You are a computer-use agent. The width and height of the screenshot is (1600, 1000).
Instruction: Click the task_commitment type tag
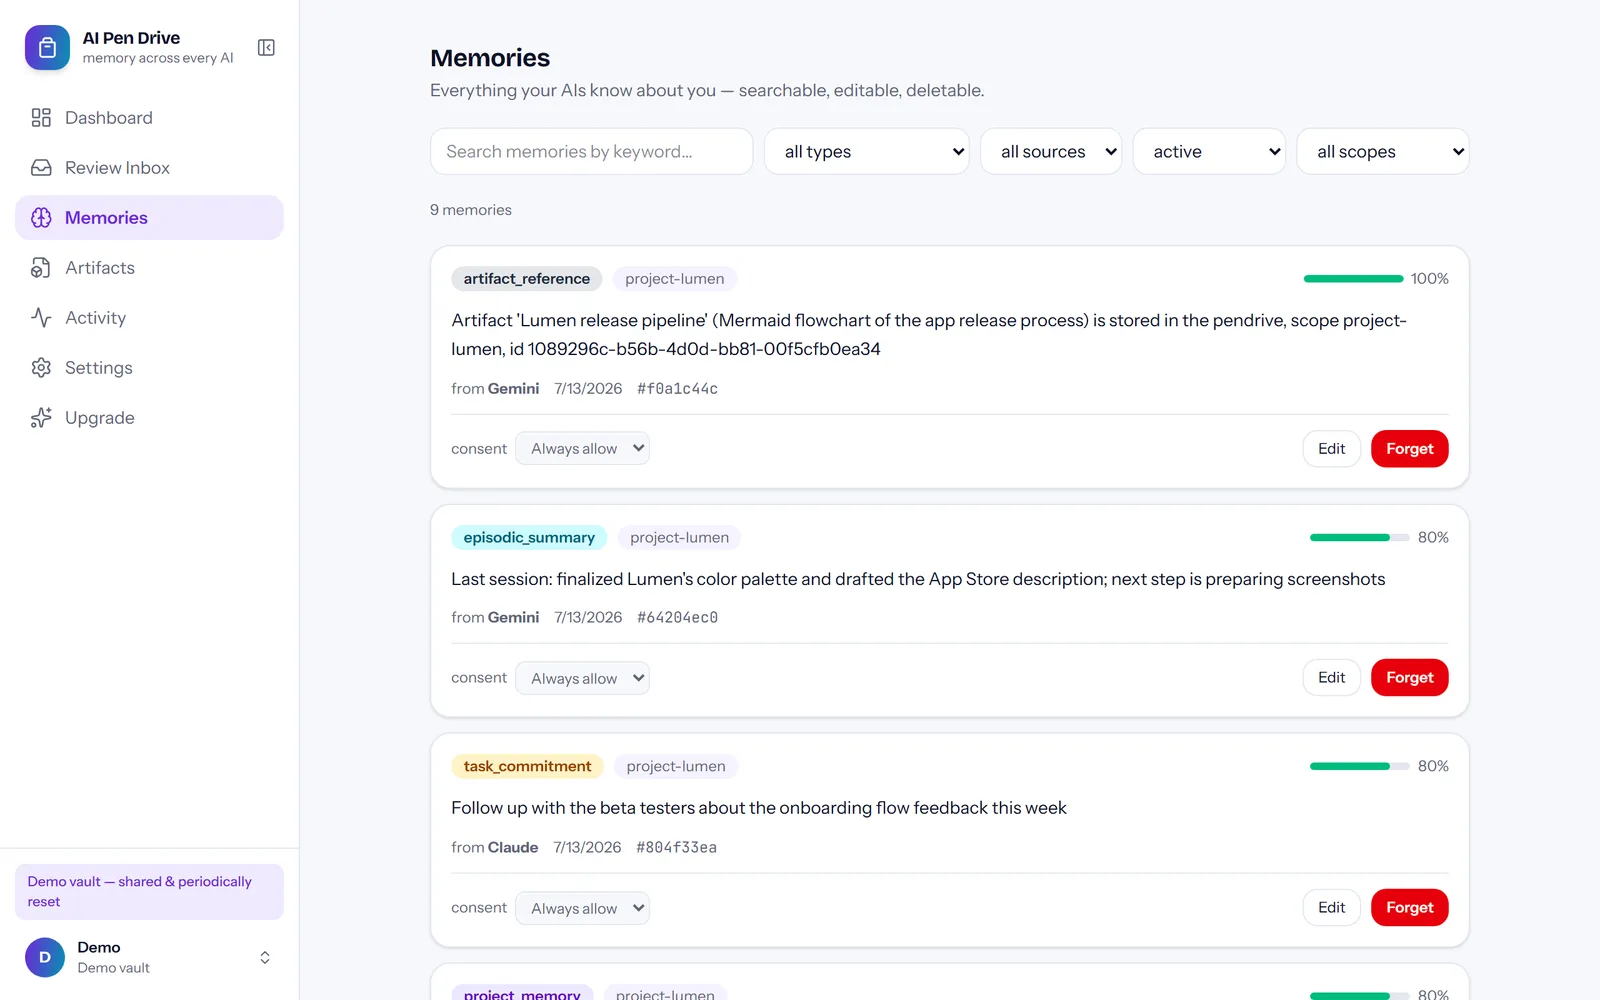coord(527,767)
